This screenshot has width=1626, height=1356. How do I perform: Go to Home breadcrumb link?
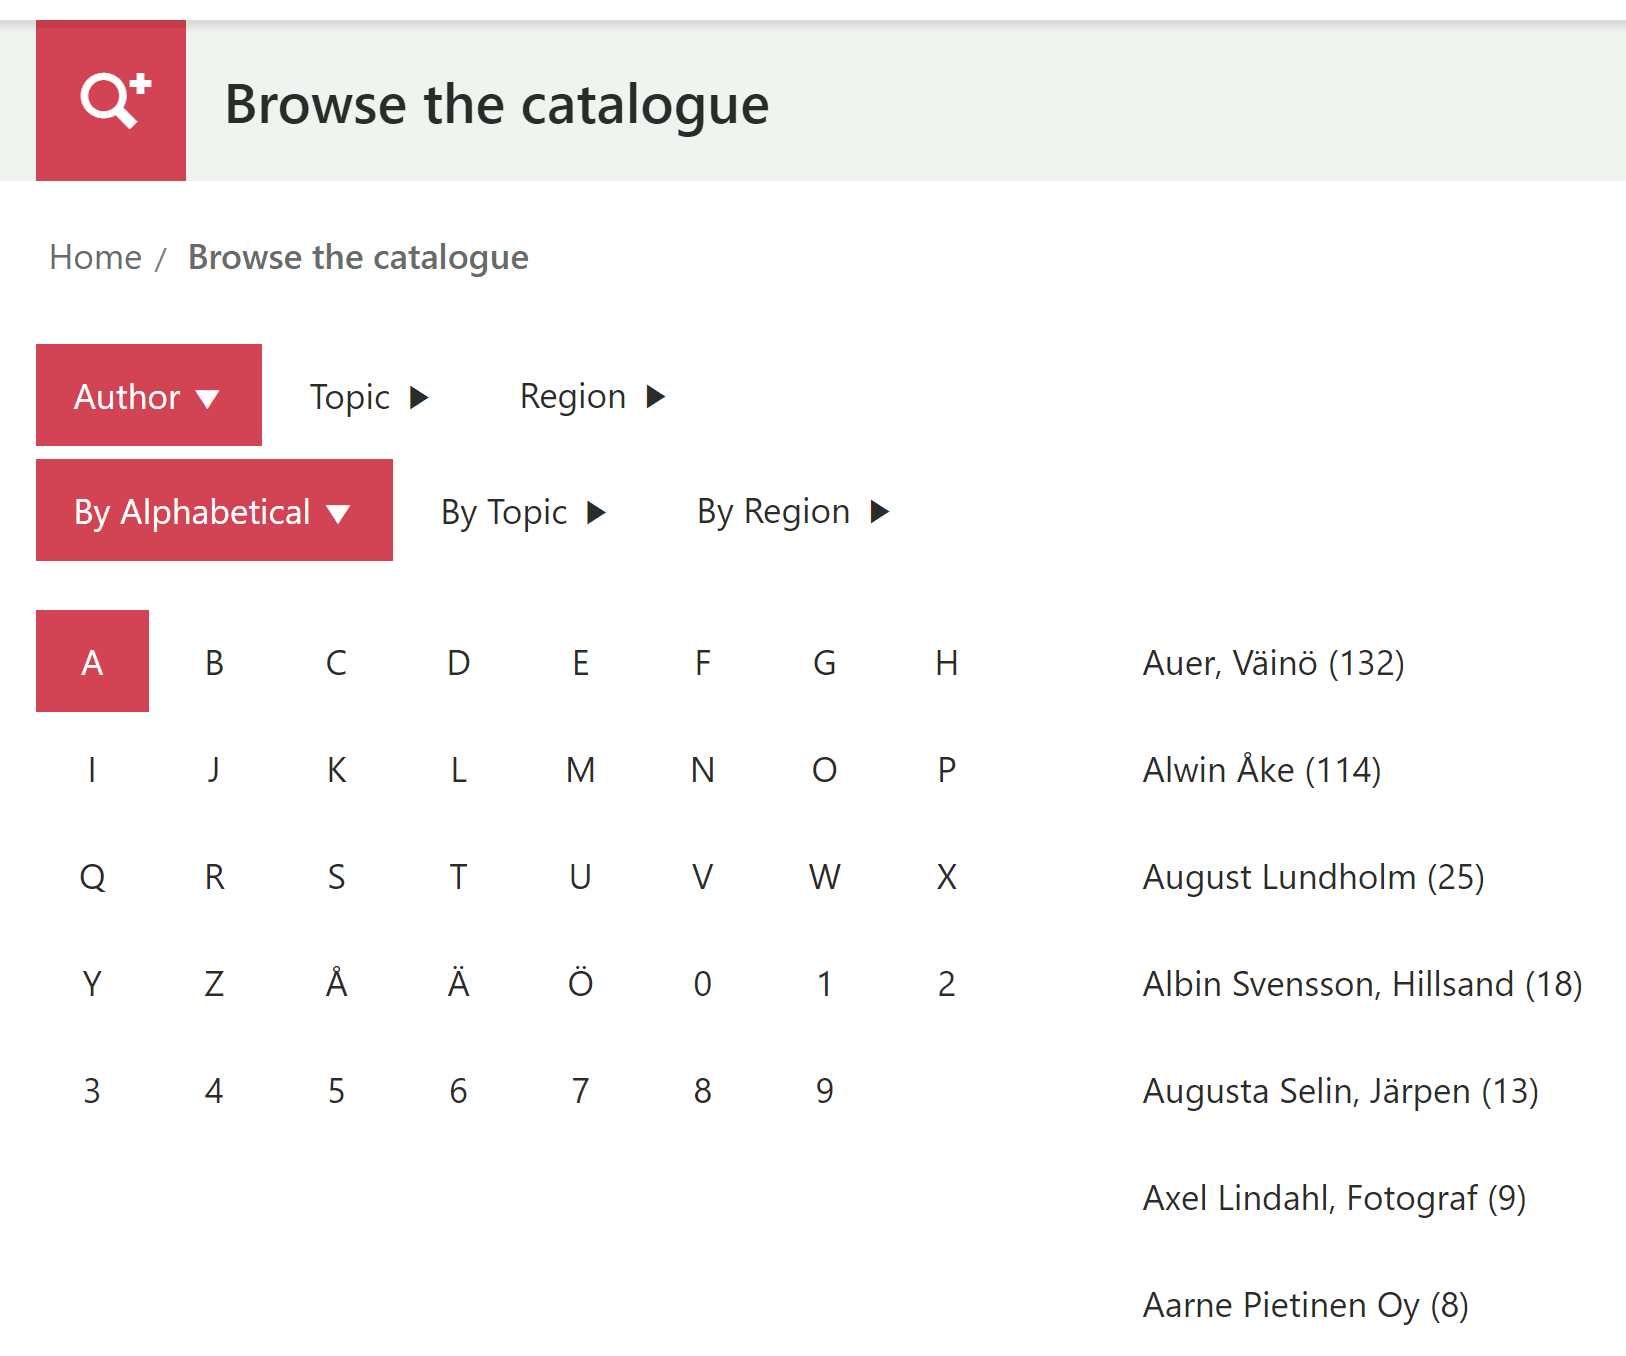[96, 258]
